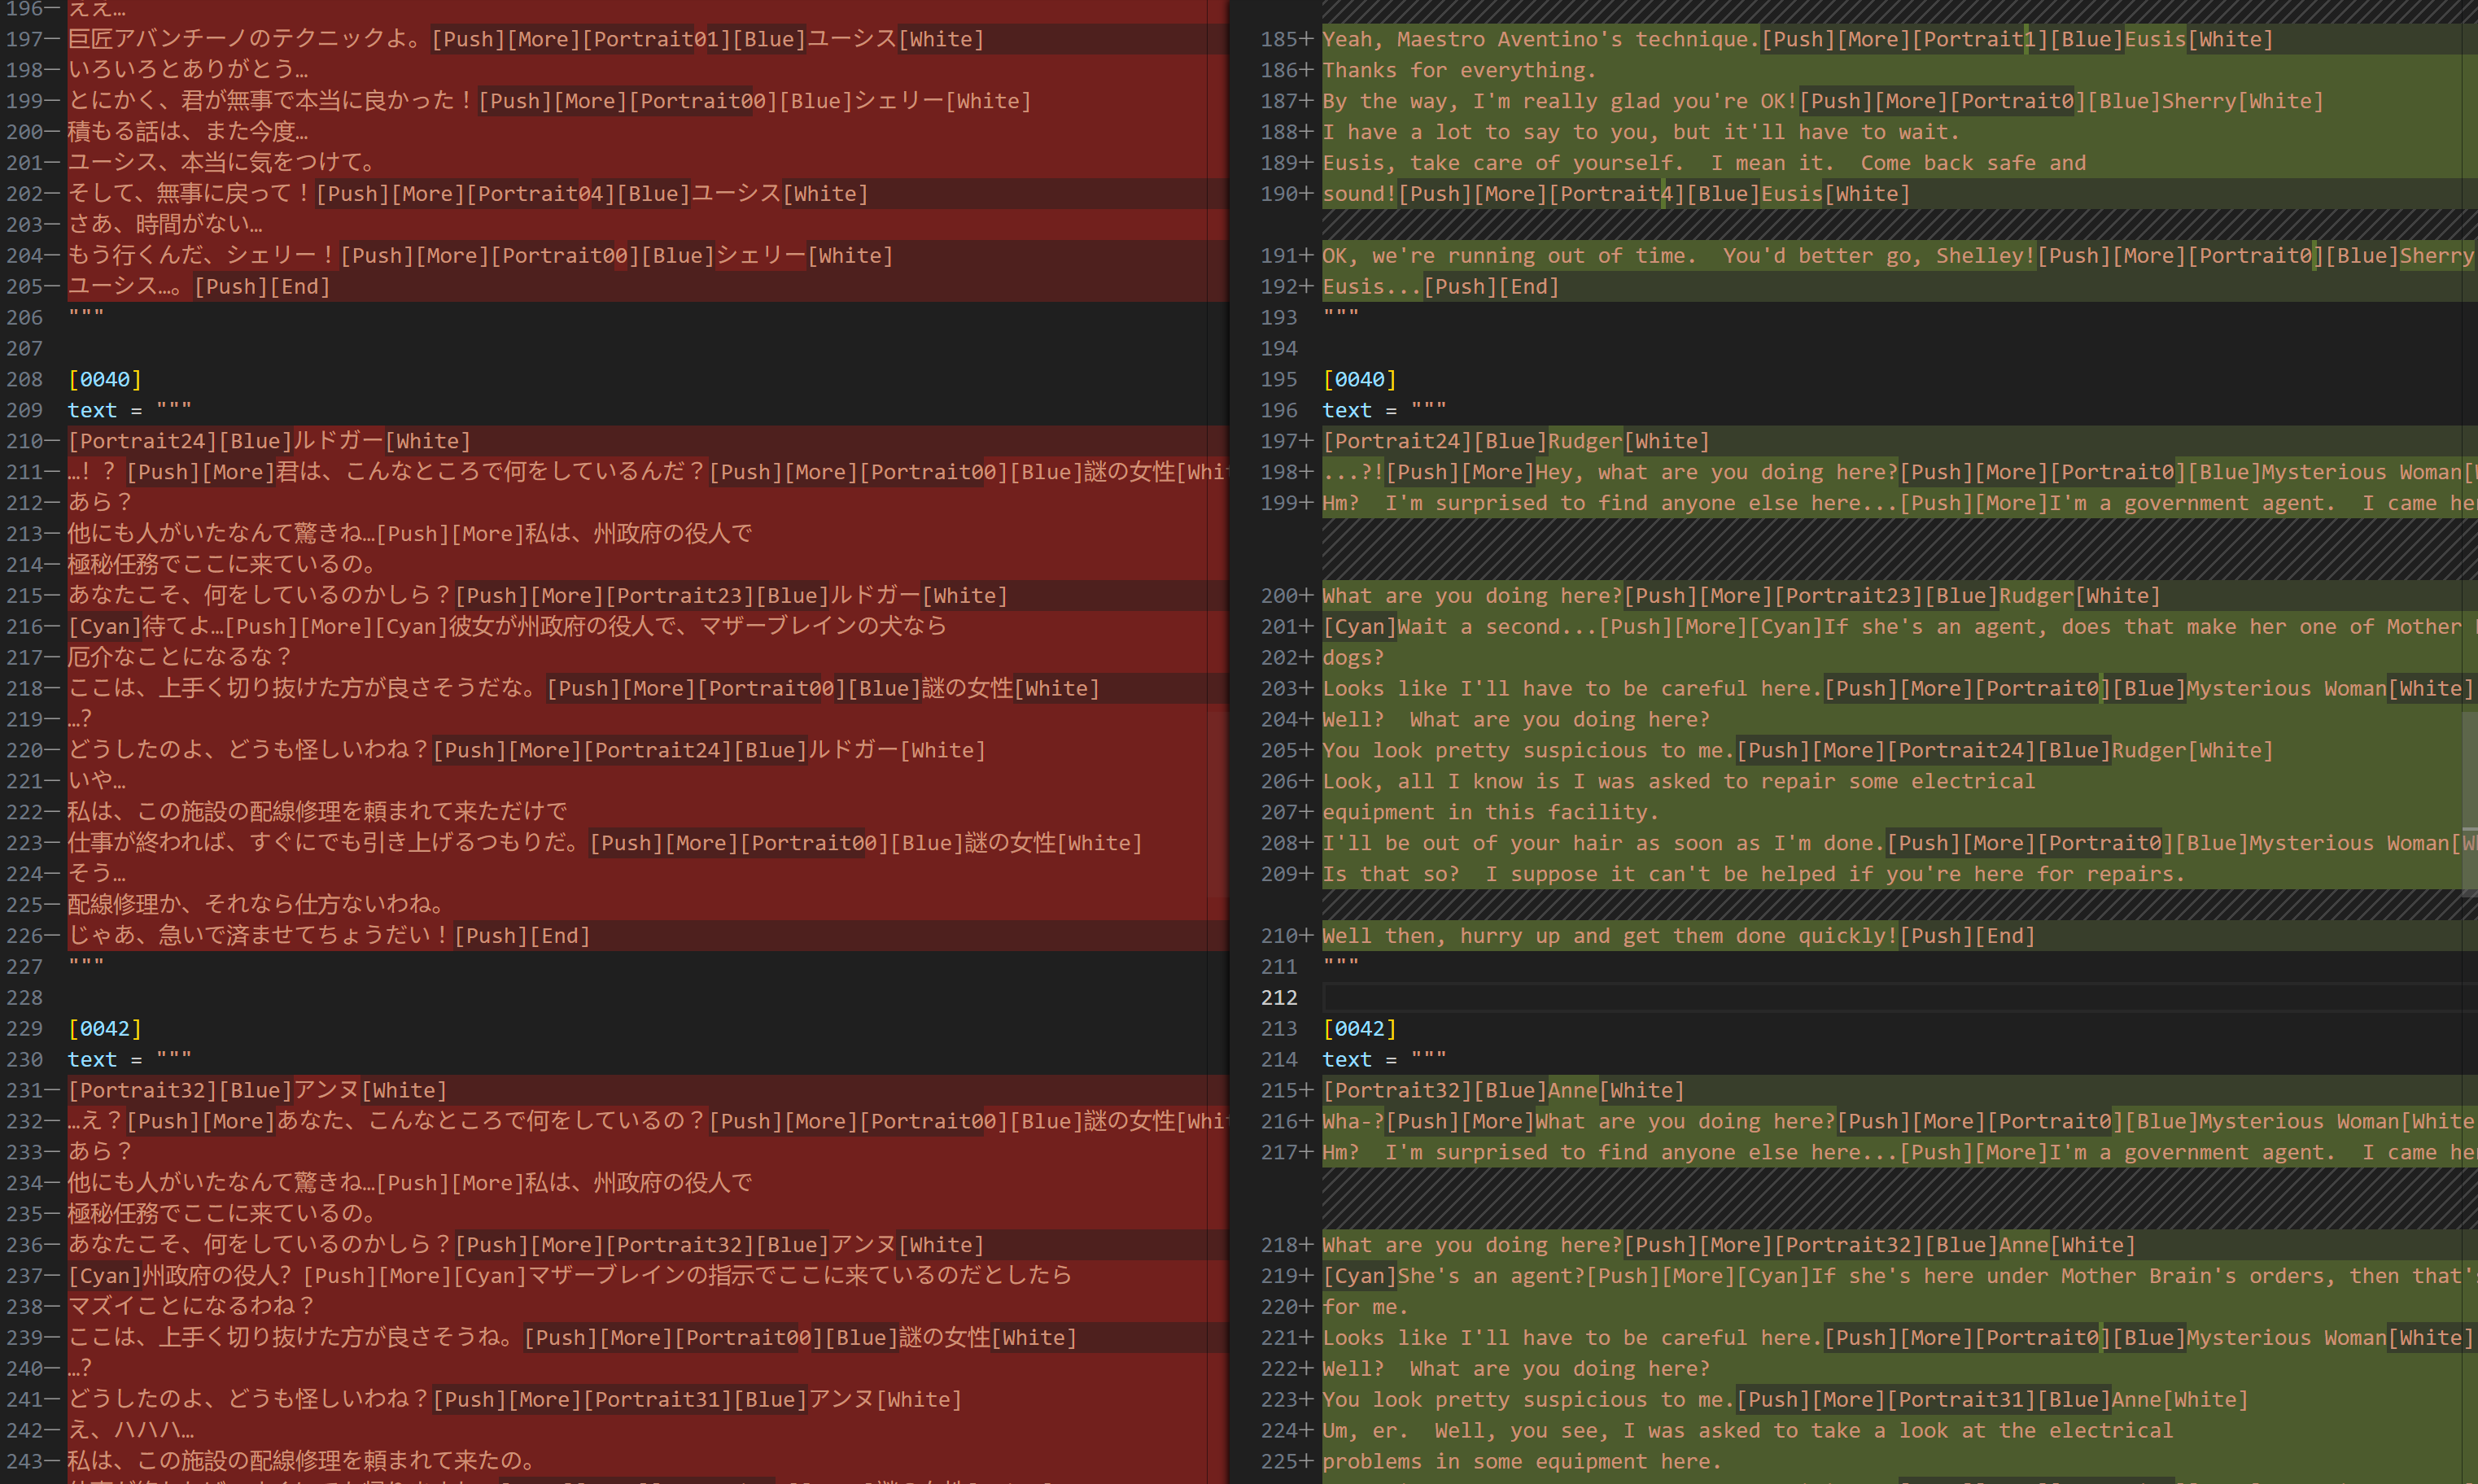
Task: Click hatched gap area below line 217
Action: [1800, 1198]
